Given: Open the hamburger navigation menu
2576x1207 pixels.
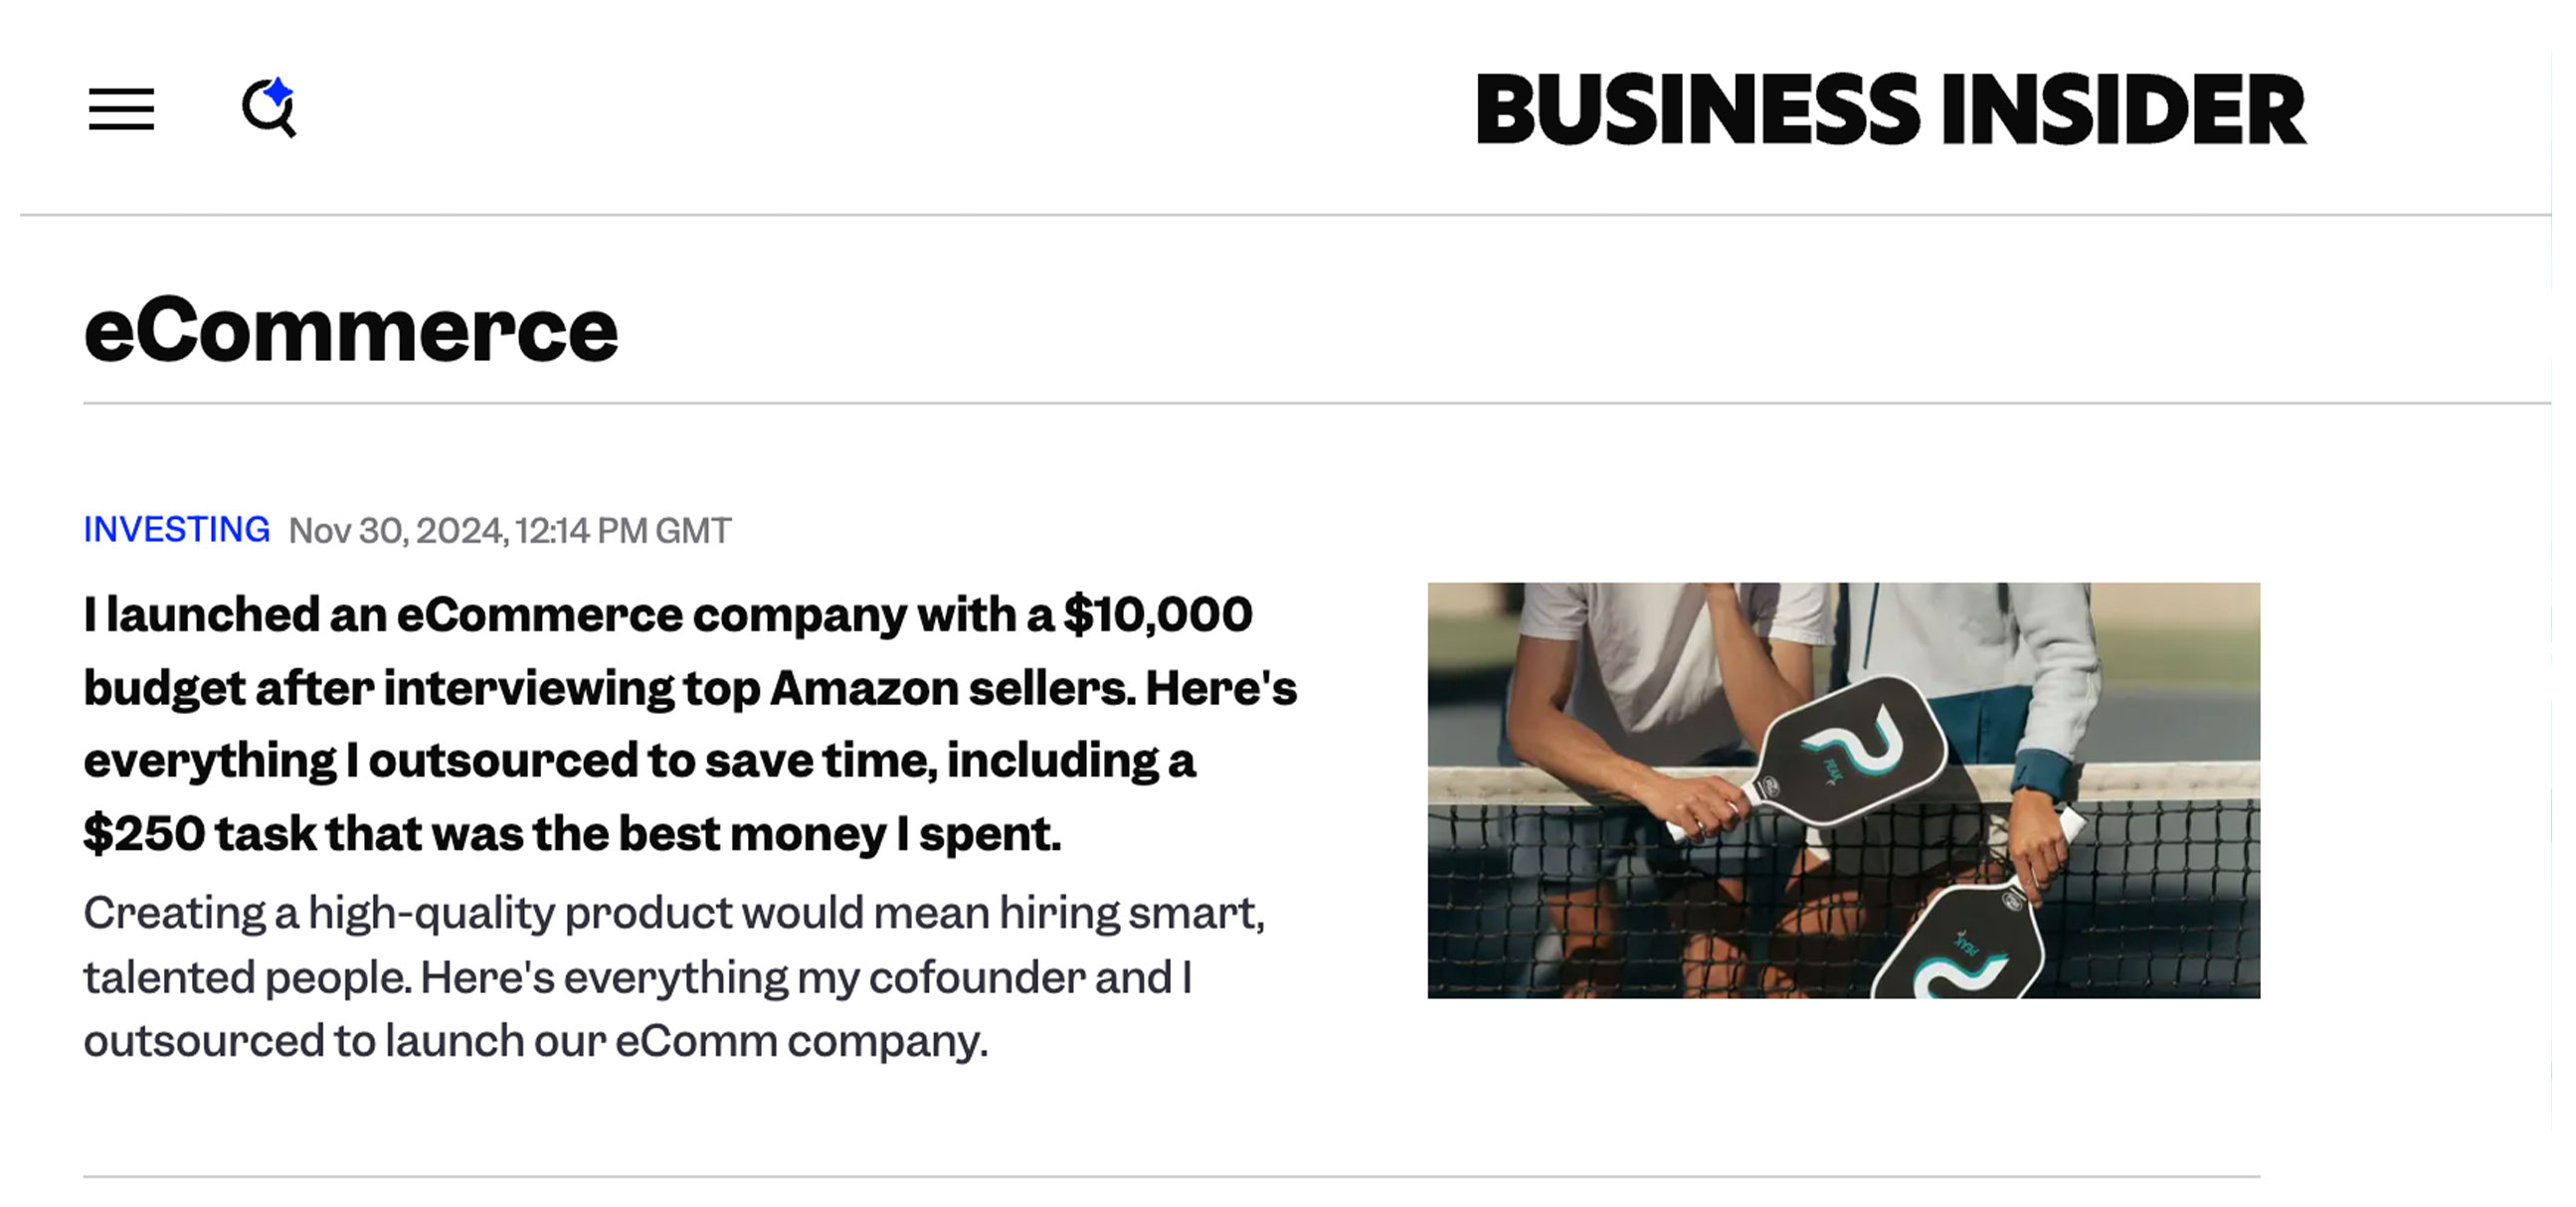Looking at the screenshot, I should pos(121,109).
